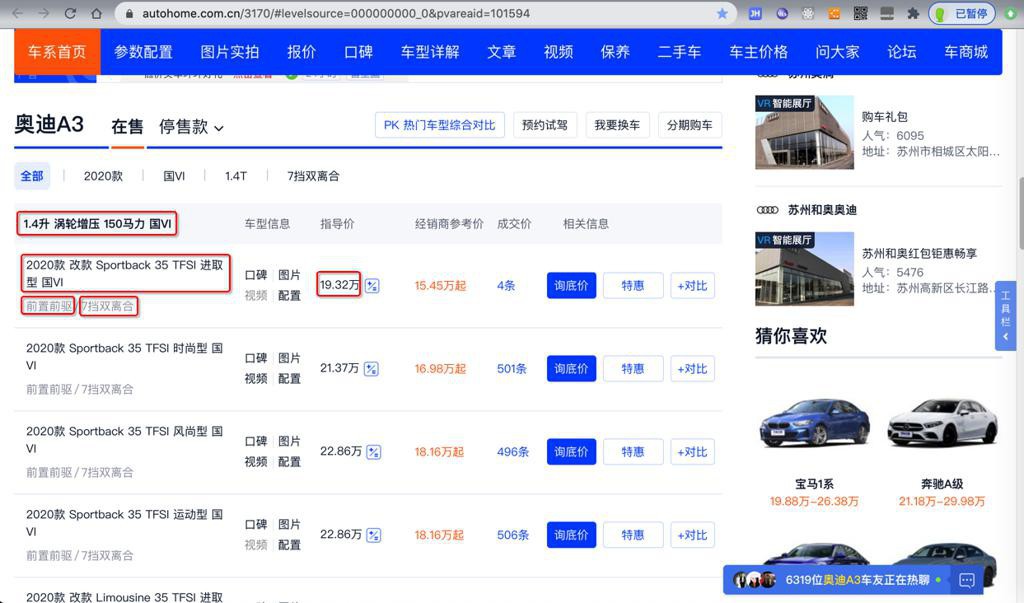Click 询底价 for the 进取型 model
This screenshot has height=603, width=1024.
pos(571,285)
